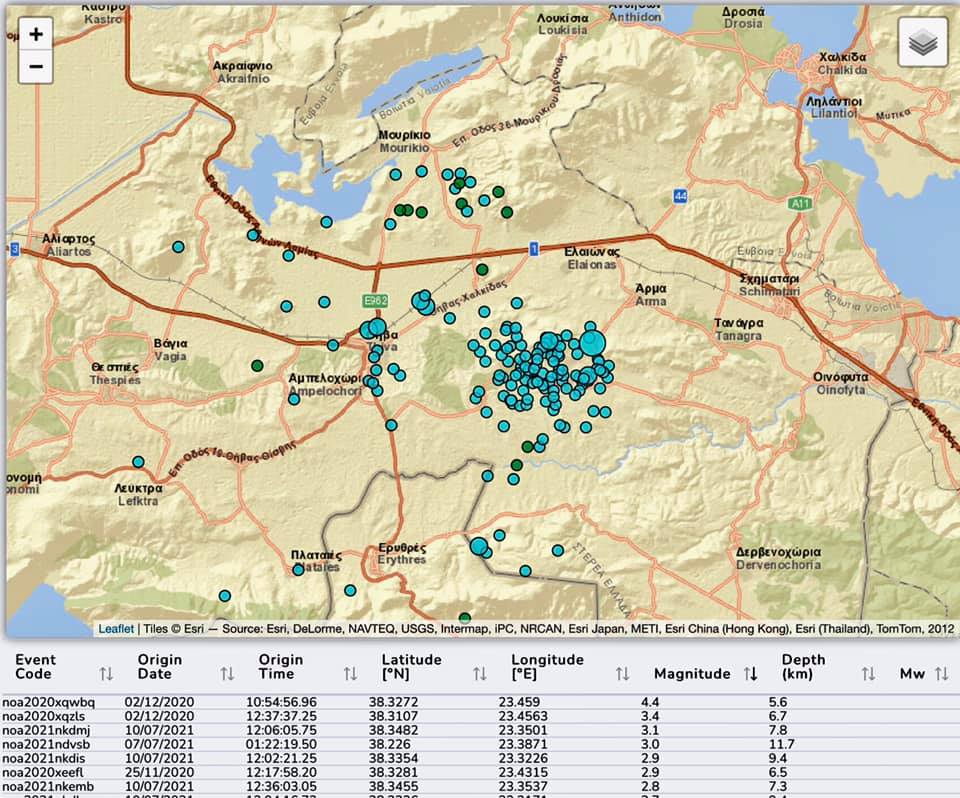Zoom in on the map
This screenshot has height=798, width=960.
point(36,34)
